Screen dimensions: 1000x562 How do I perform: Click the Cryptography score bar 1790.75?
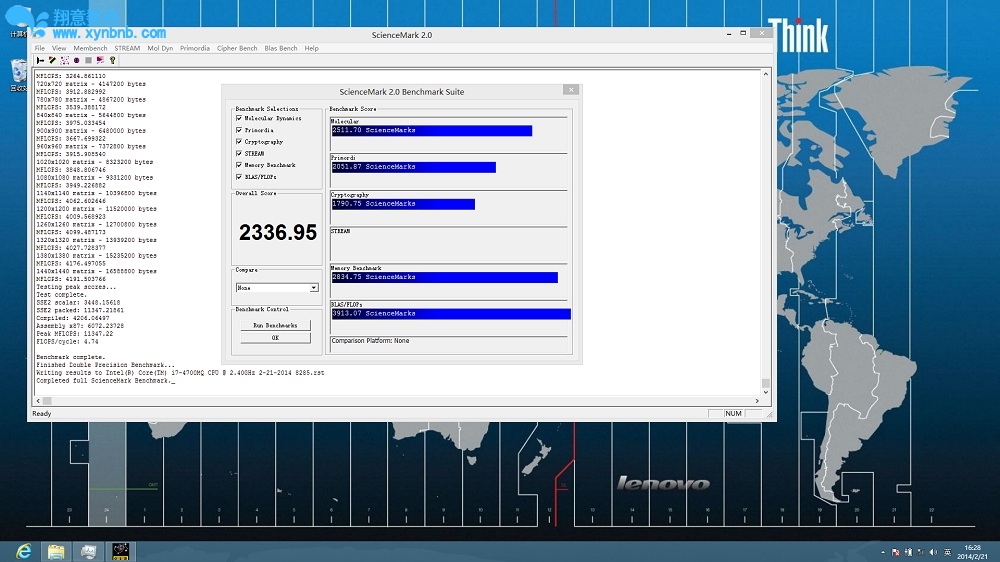pos(402,204)
